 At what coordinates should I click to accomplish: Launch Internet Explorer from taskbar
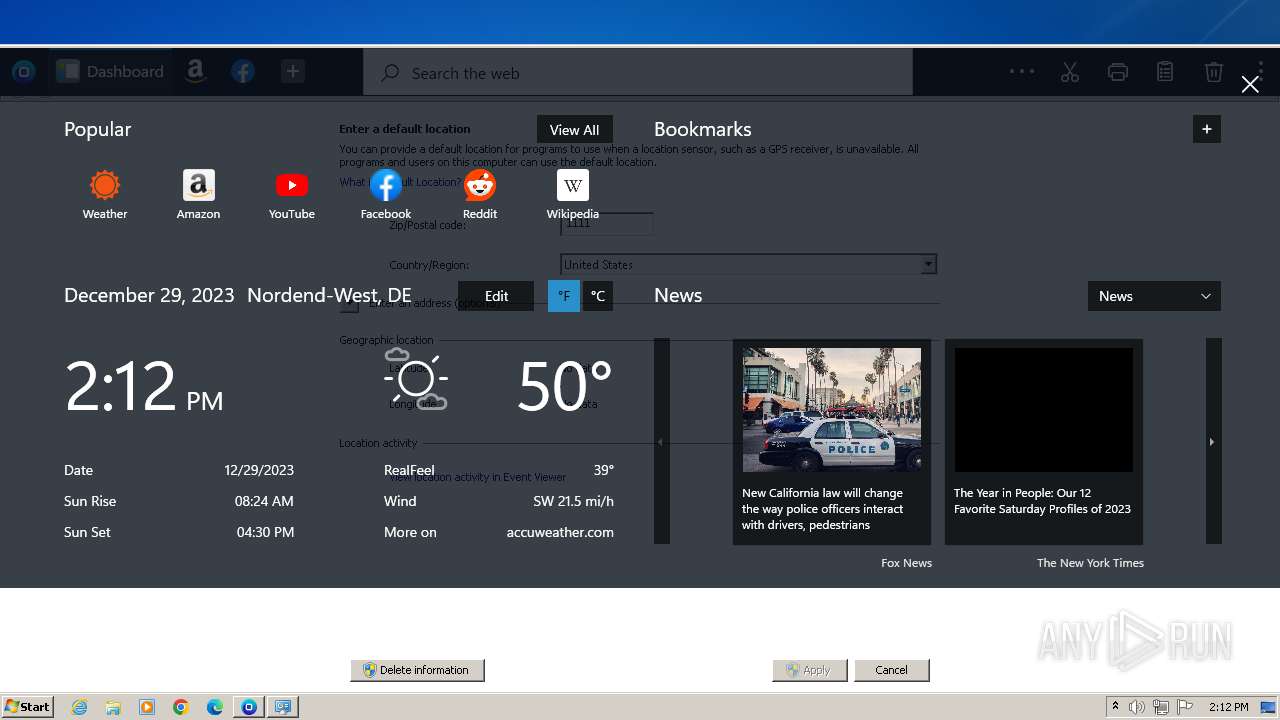coord(79,707)
